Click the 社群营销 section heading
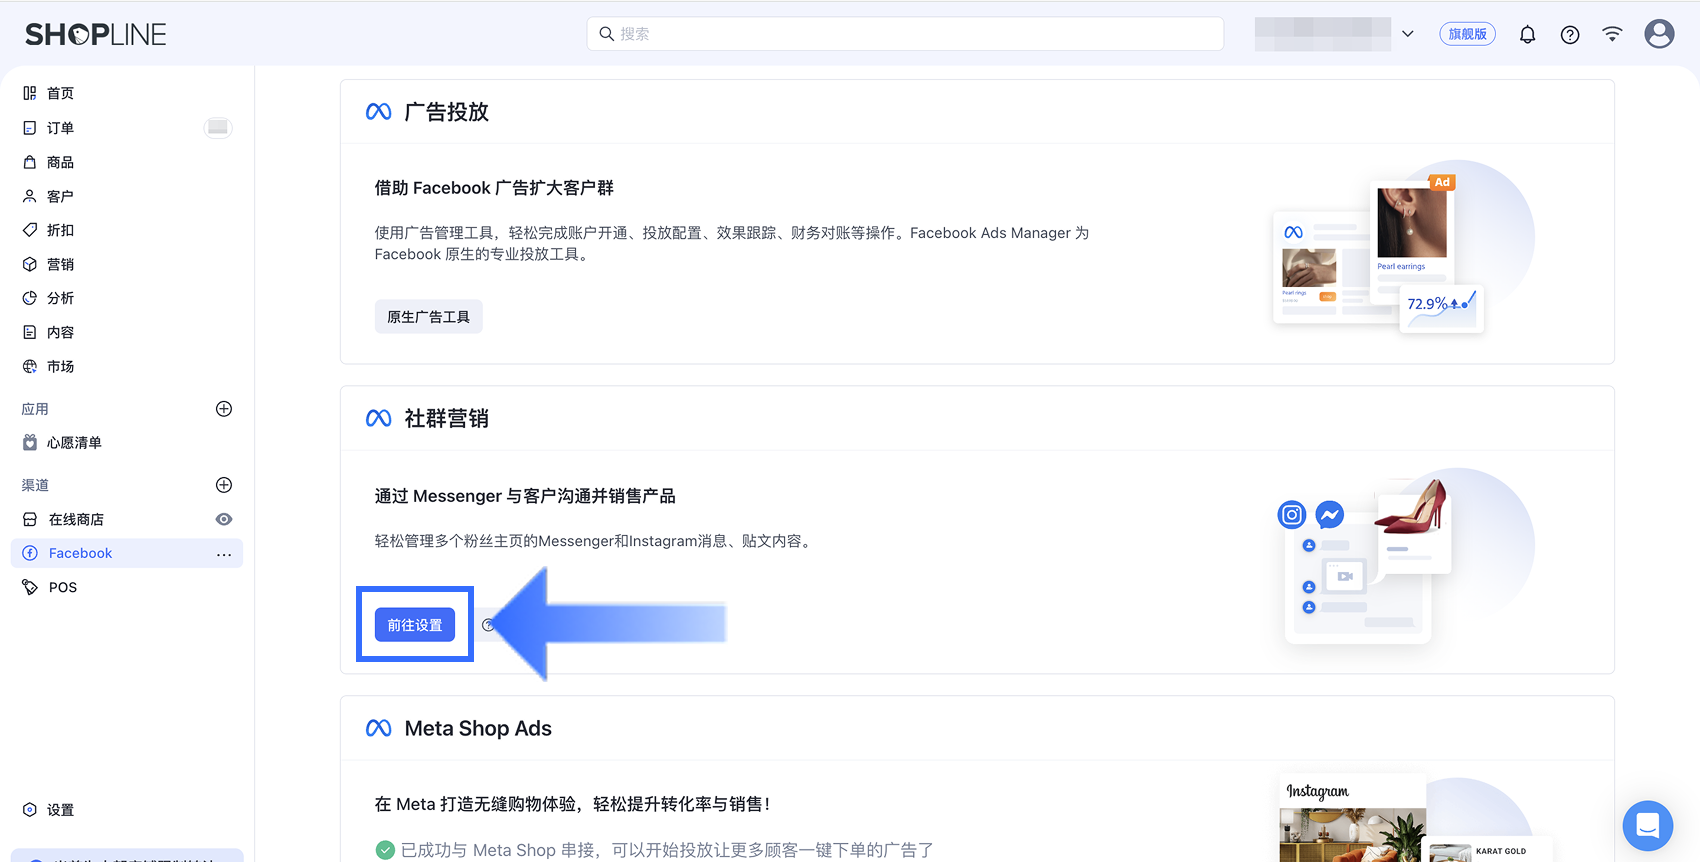 pos(447,419)
